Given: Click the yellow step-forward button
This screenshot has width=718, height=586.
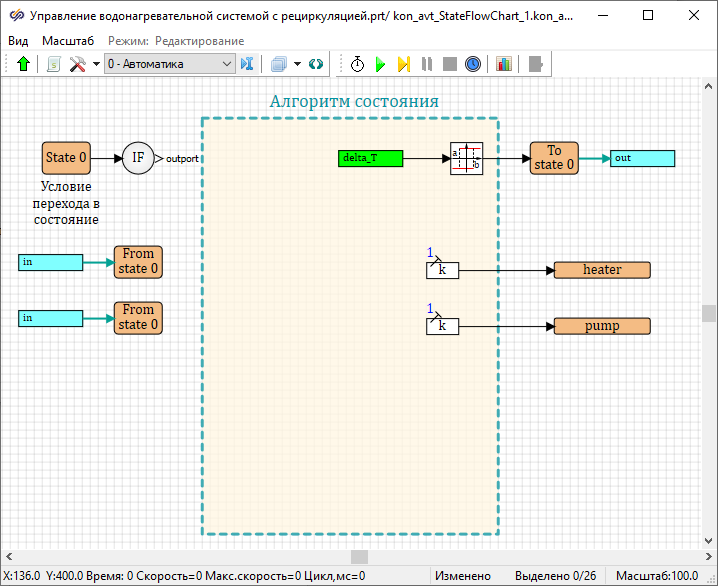Looking at the screenshot, I should pyautogui.click(x=403, y=64).
